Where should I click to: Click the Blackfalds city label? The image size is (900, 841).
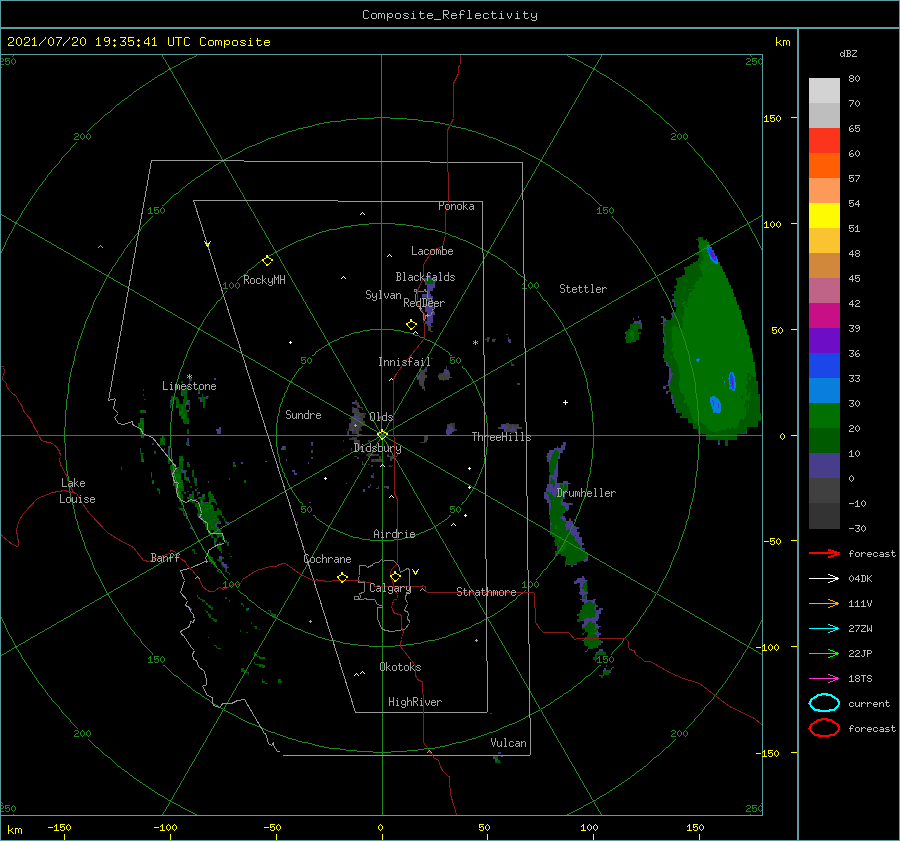(x=425, y=277)
